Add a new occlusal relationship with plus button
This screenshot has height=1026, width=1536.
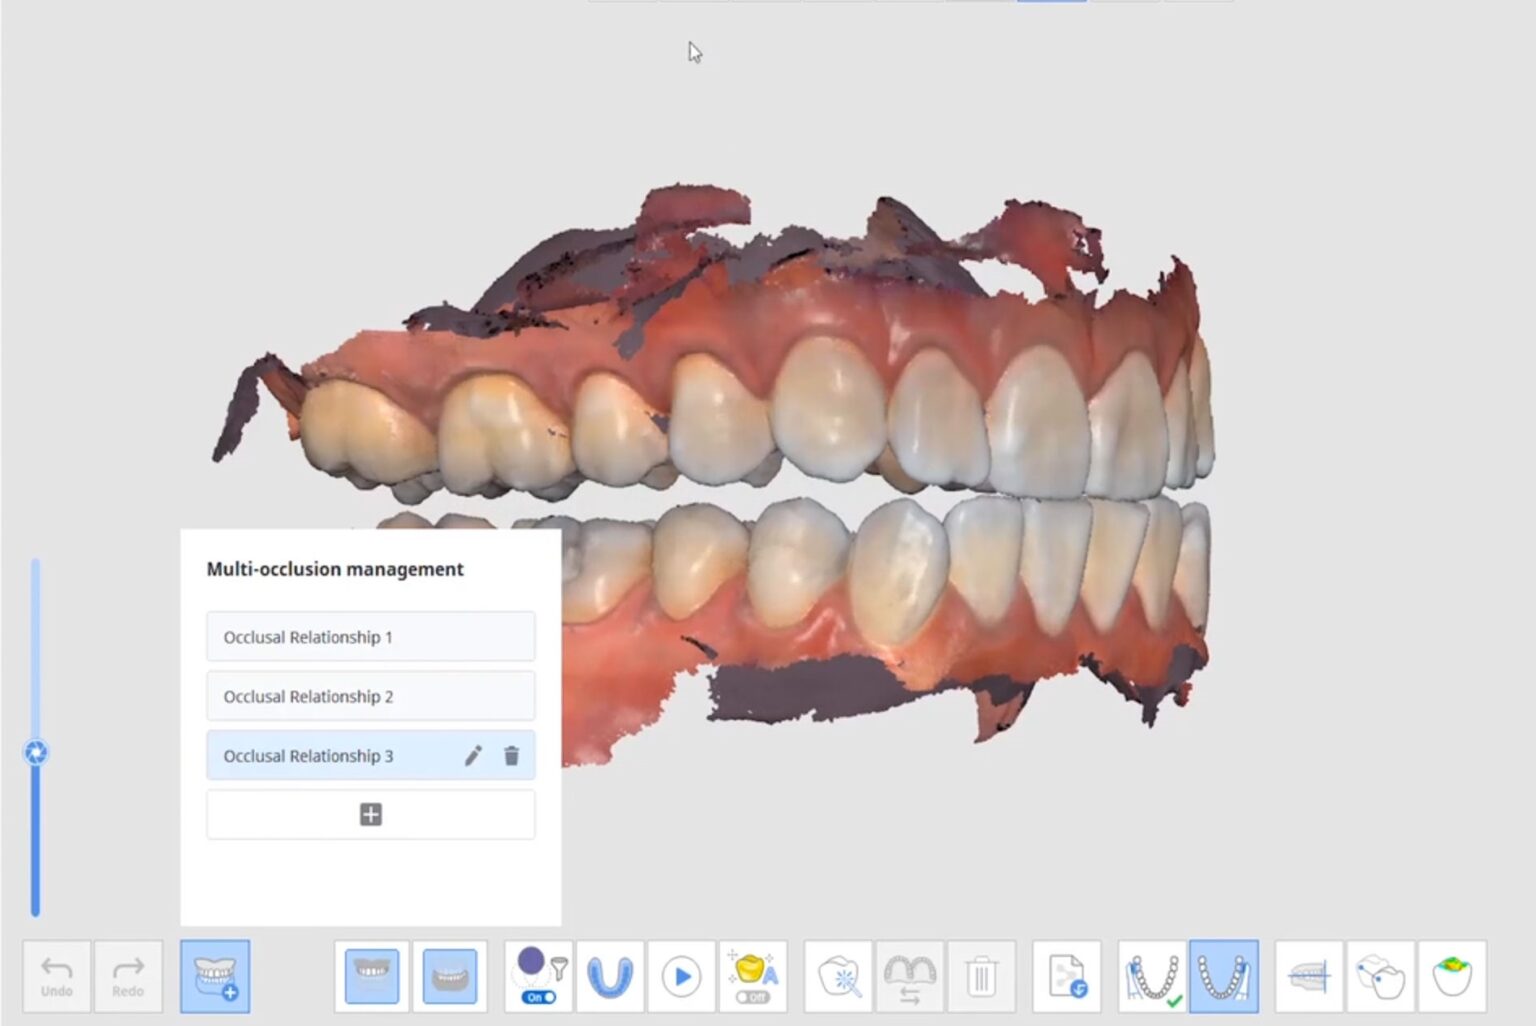pos(371,814)
